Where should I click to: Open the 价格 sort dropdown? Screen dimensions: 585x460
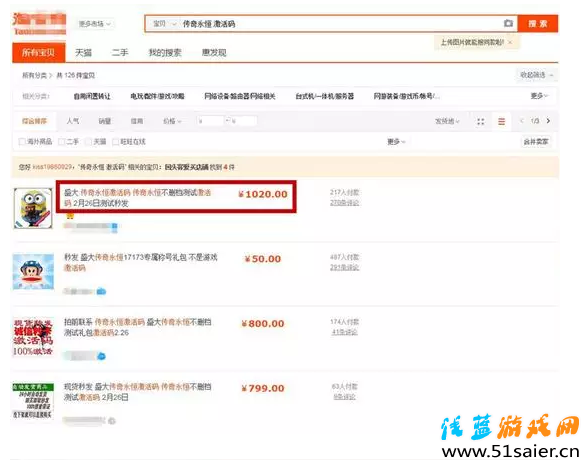coord(172,121)
